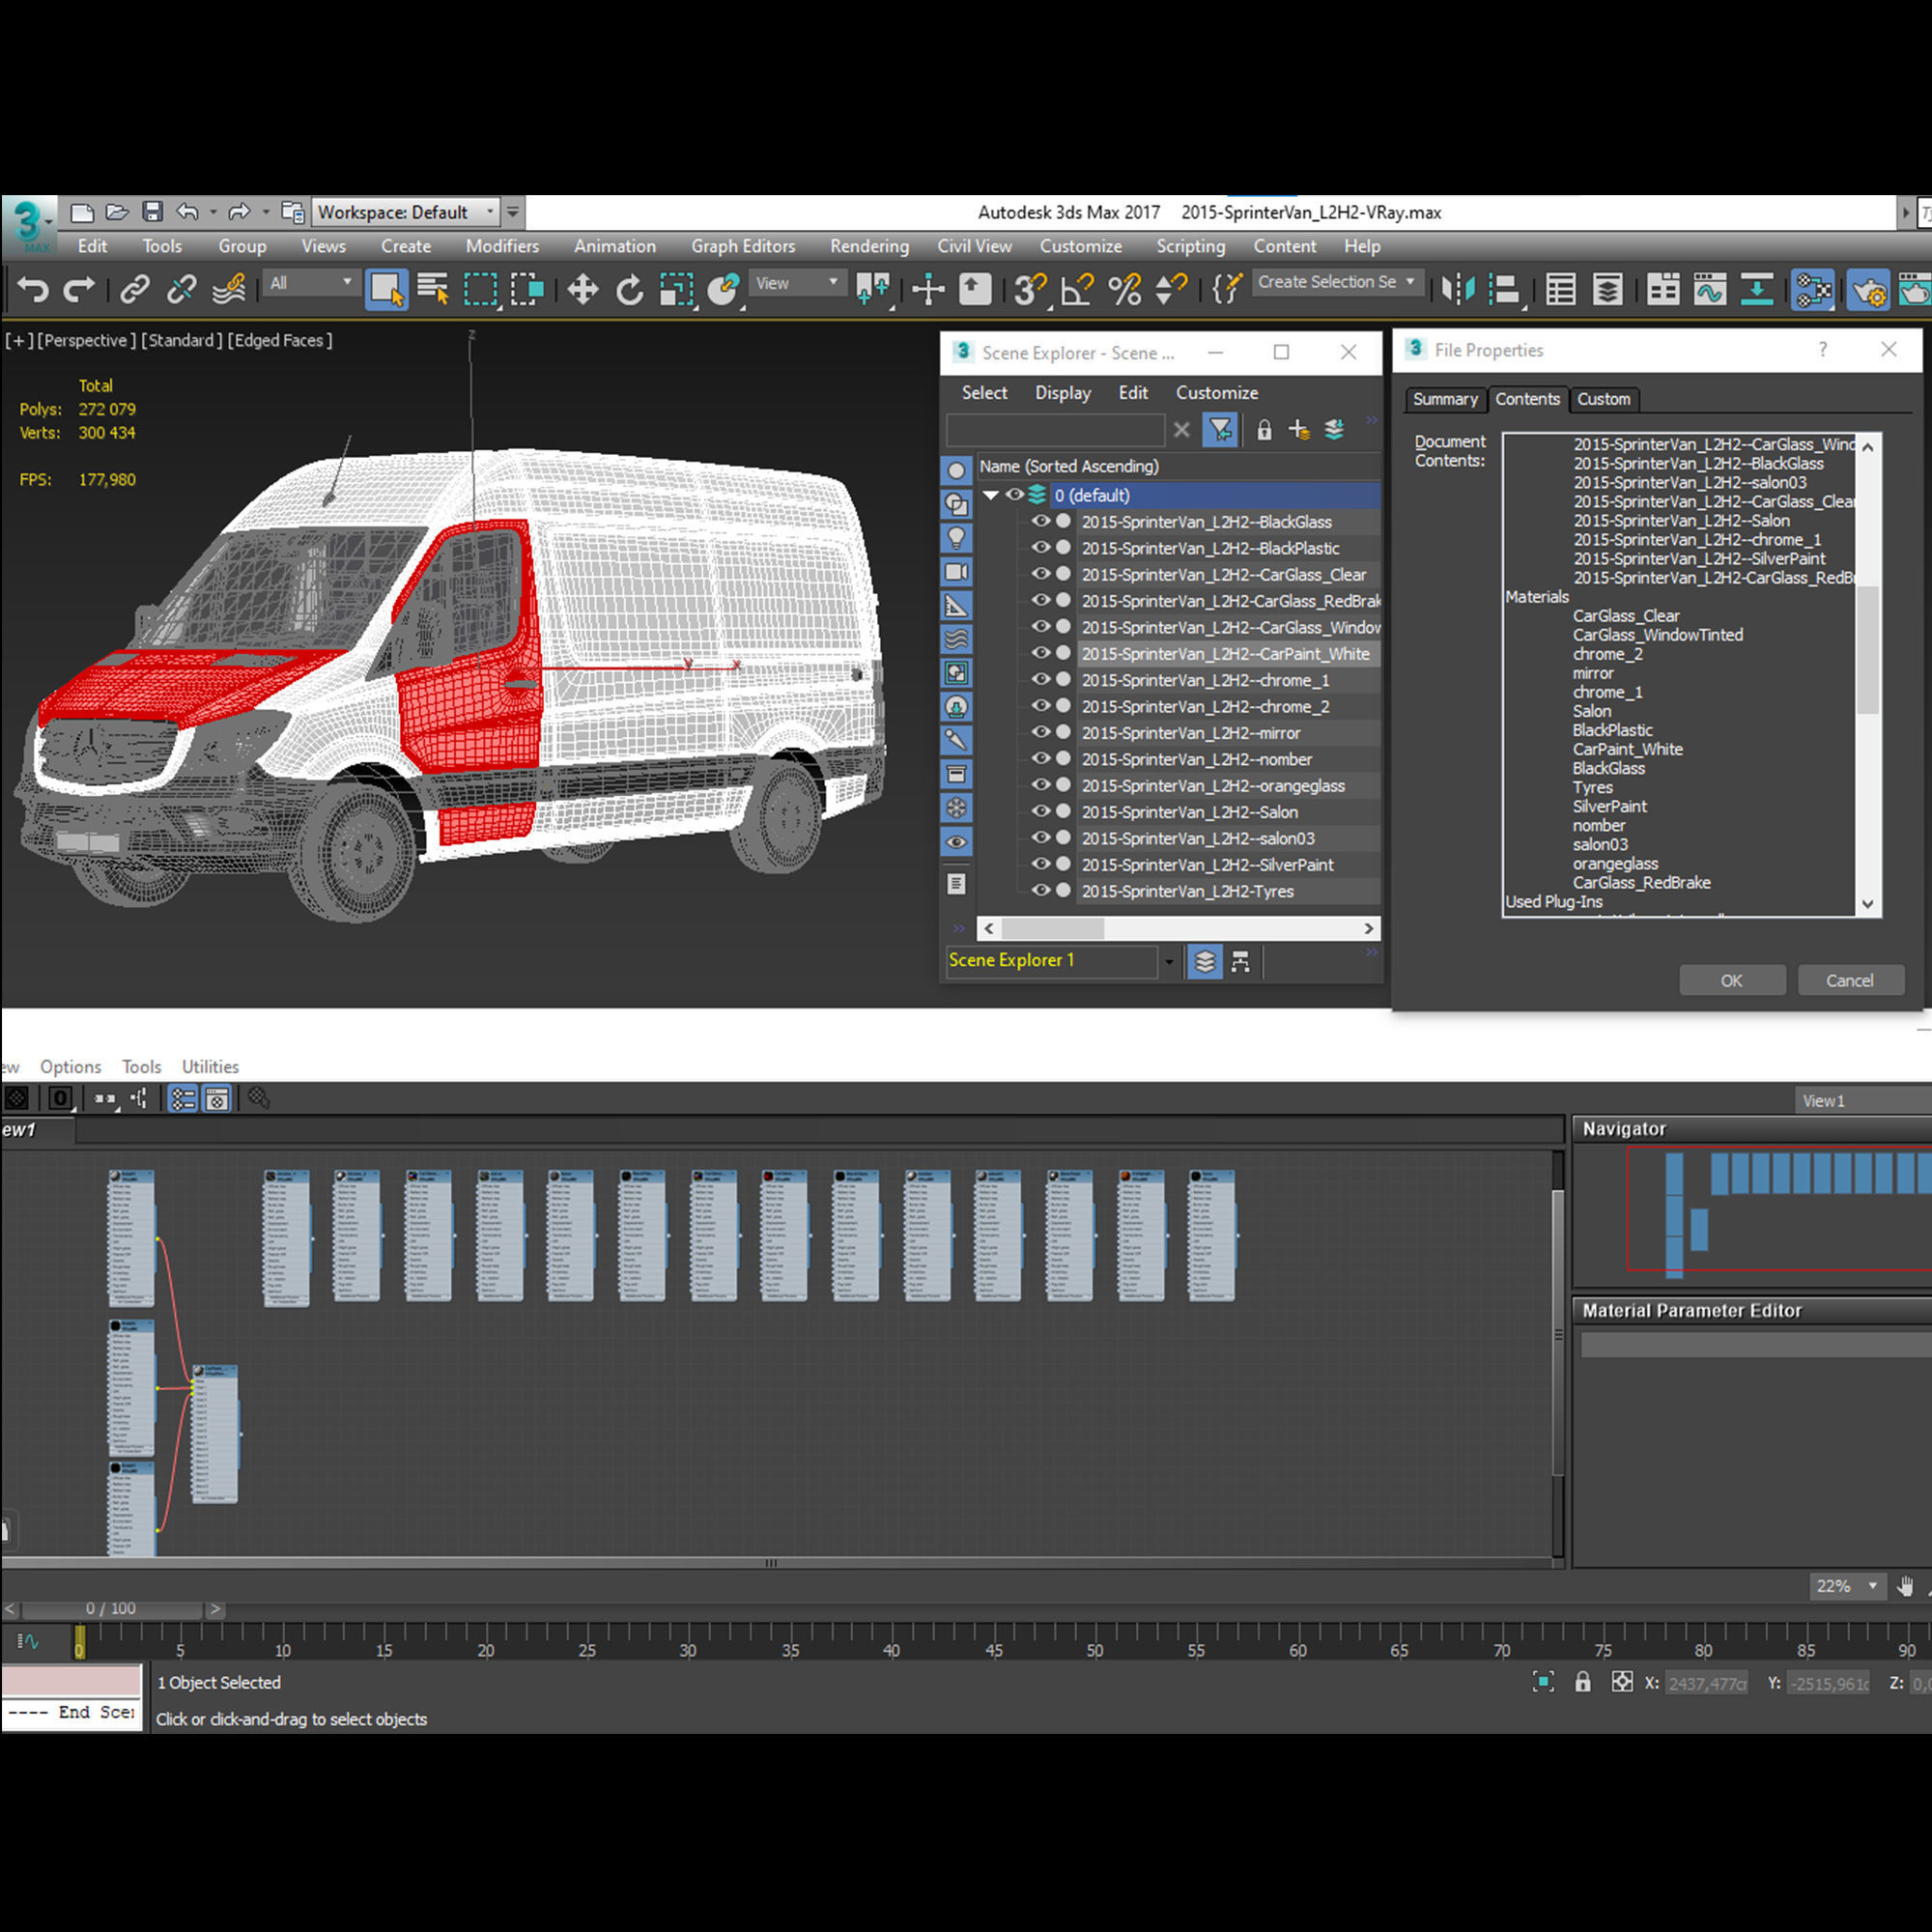Open the redo history dropdown arrow
Screen dimensions: 1932x1932
click(265, 212)
